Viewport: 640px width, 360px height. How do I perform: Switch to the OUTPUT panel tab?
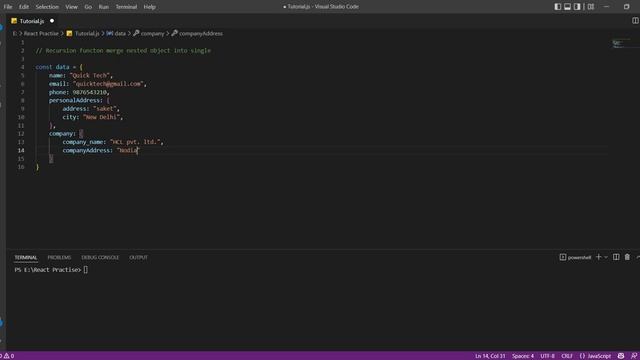138,258
